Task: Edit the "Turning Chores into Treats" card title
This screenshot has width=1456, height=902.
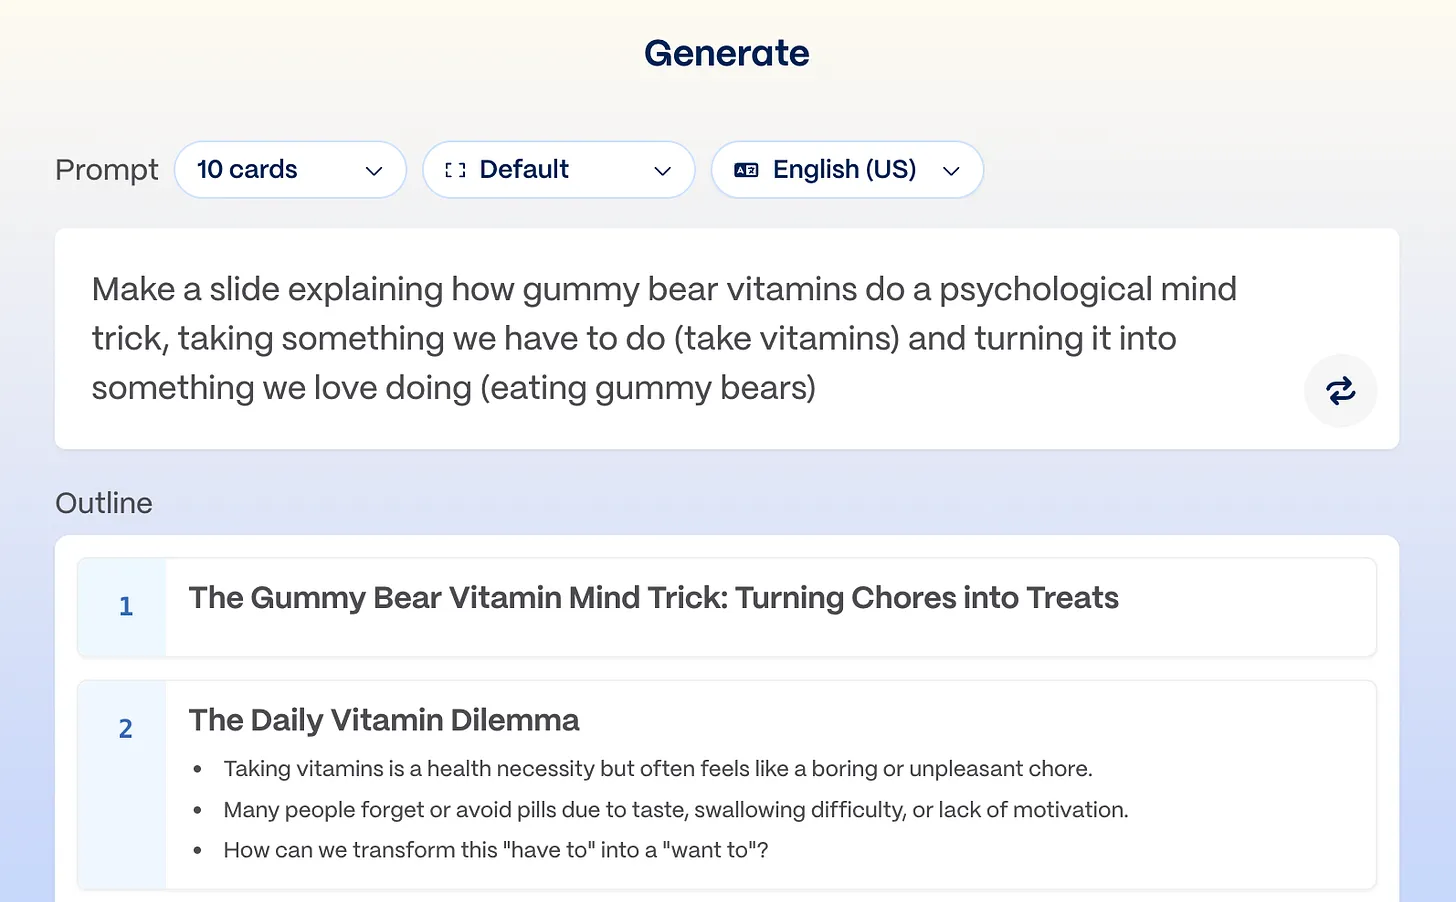Action: coord(653,598)
